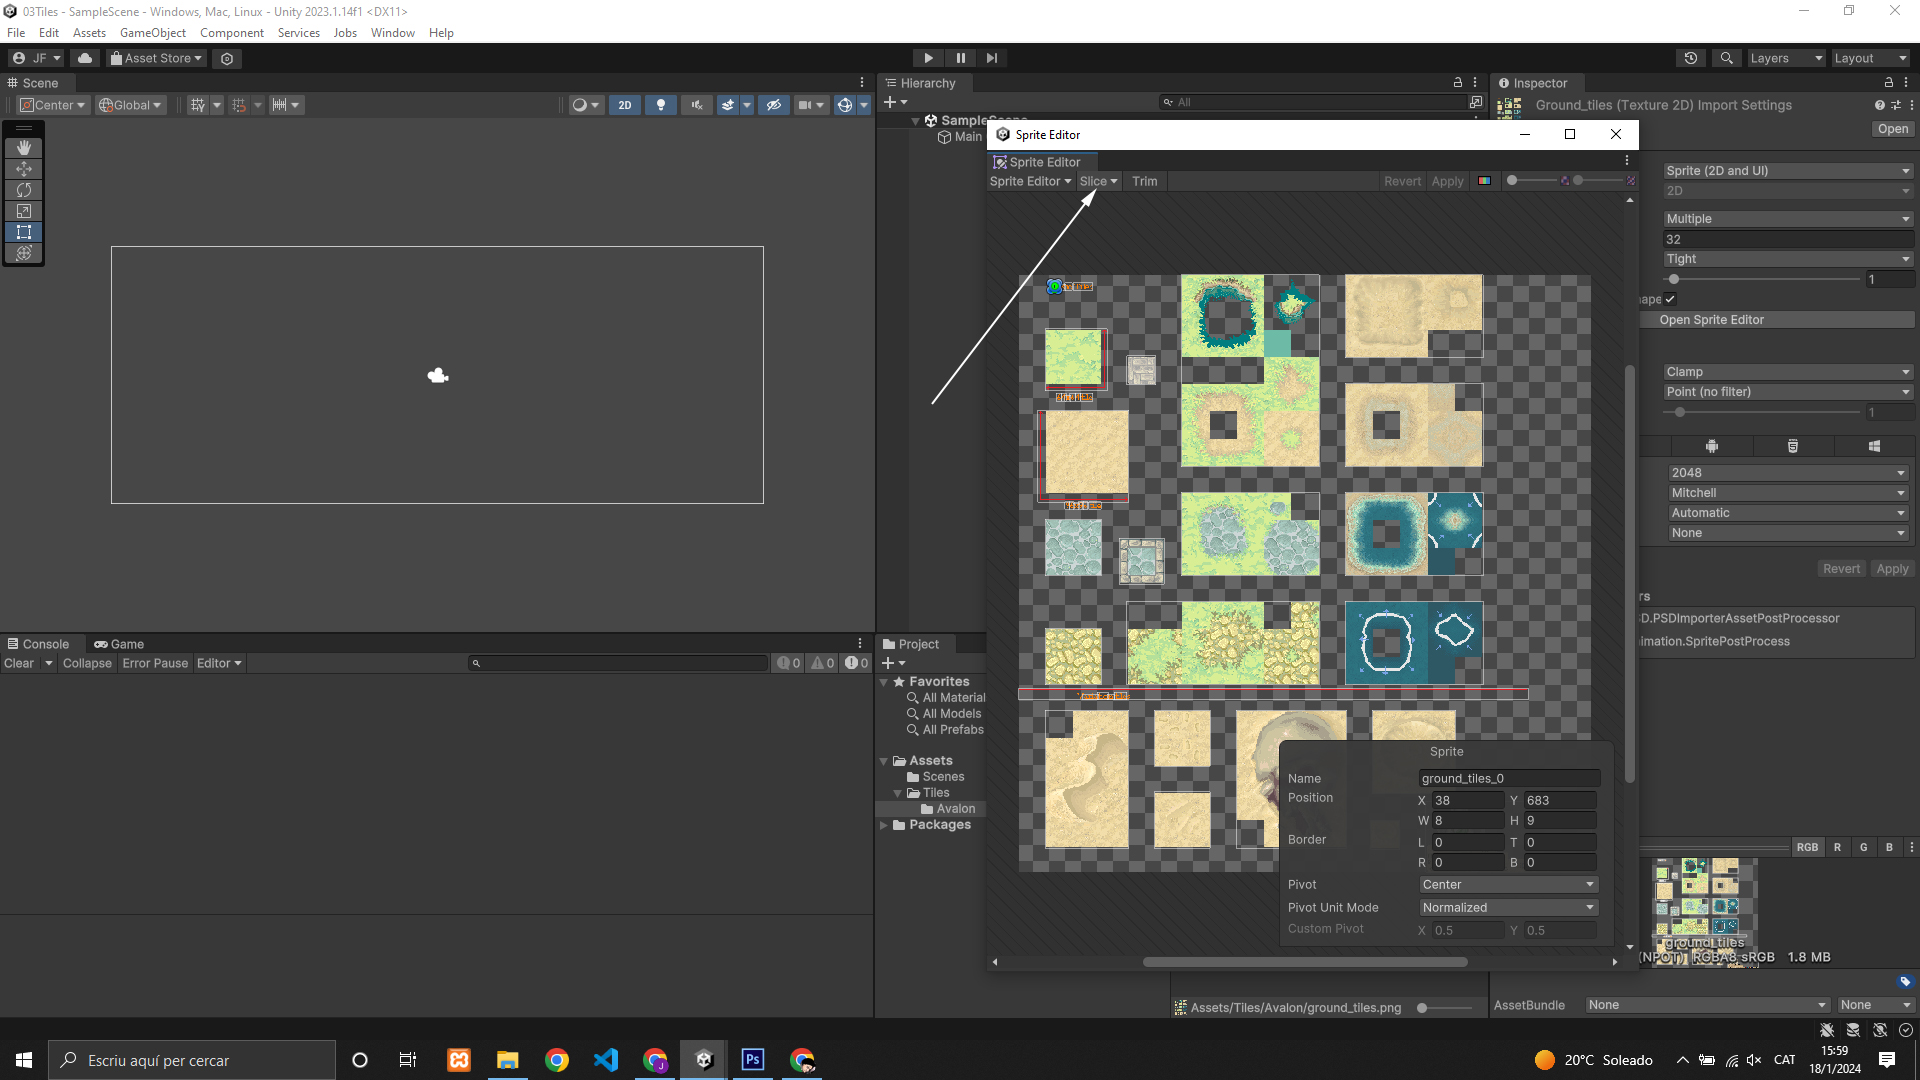Click the sprite Name input field
1920x1080 pixels.
point(1508,778)
